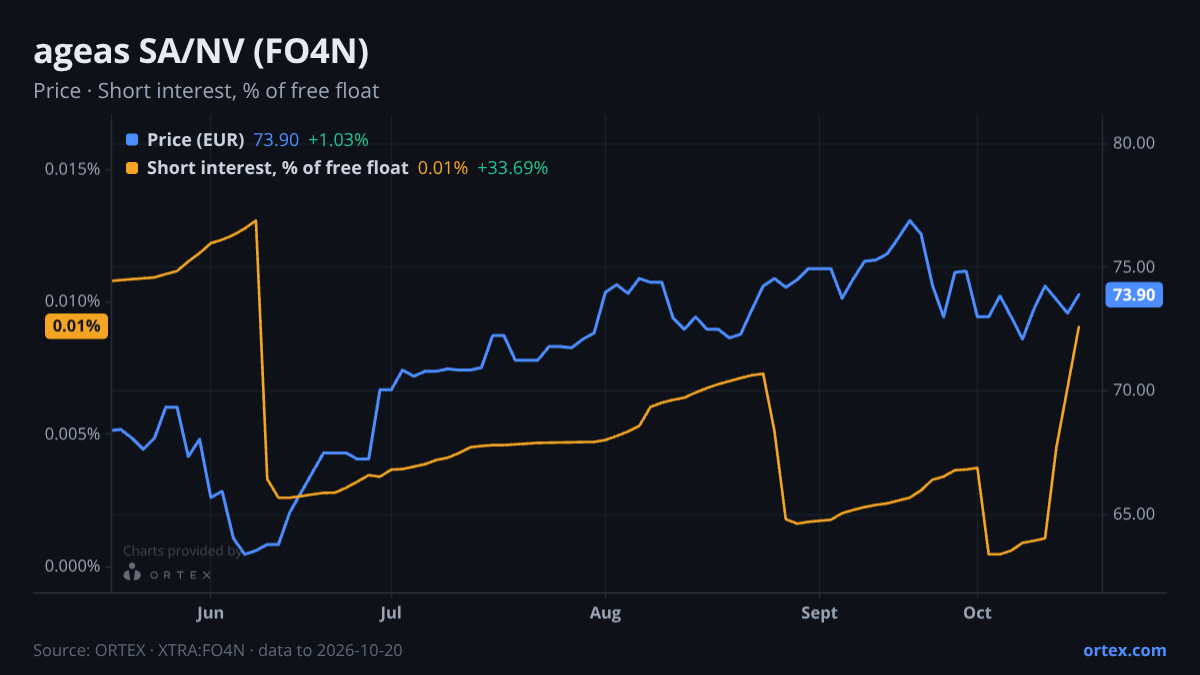Click the 73.90 price value in legend

(x=276, y=139)
